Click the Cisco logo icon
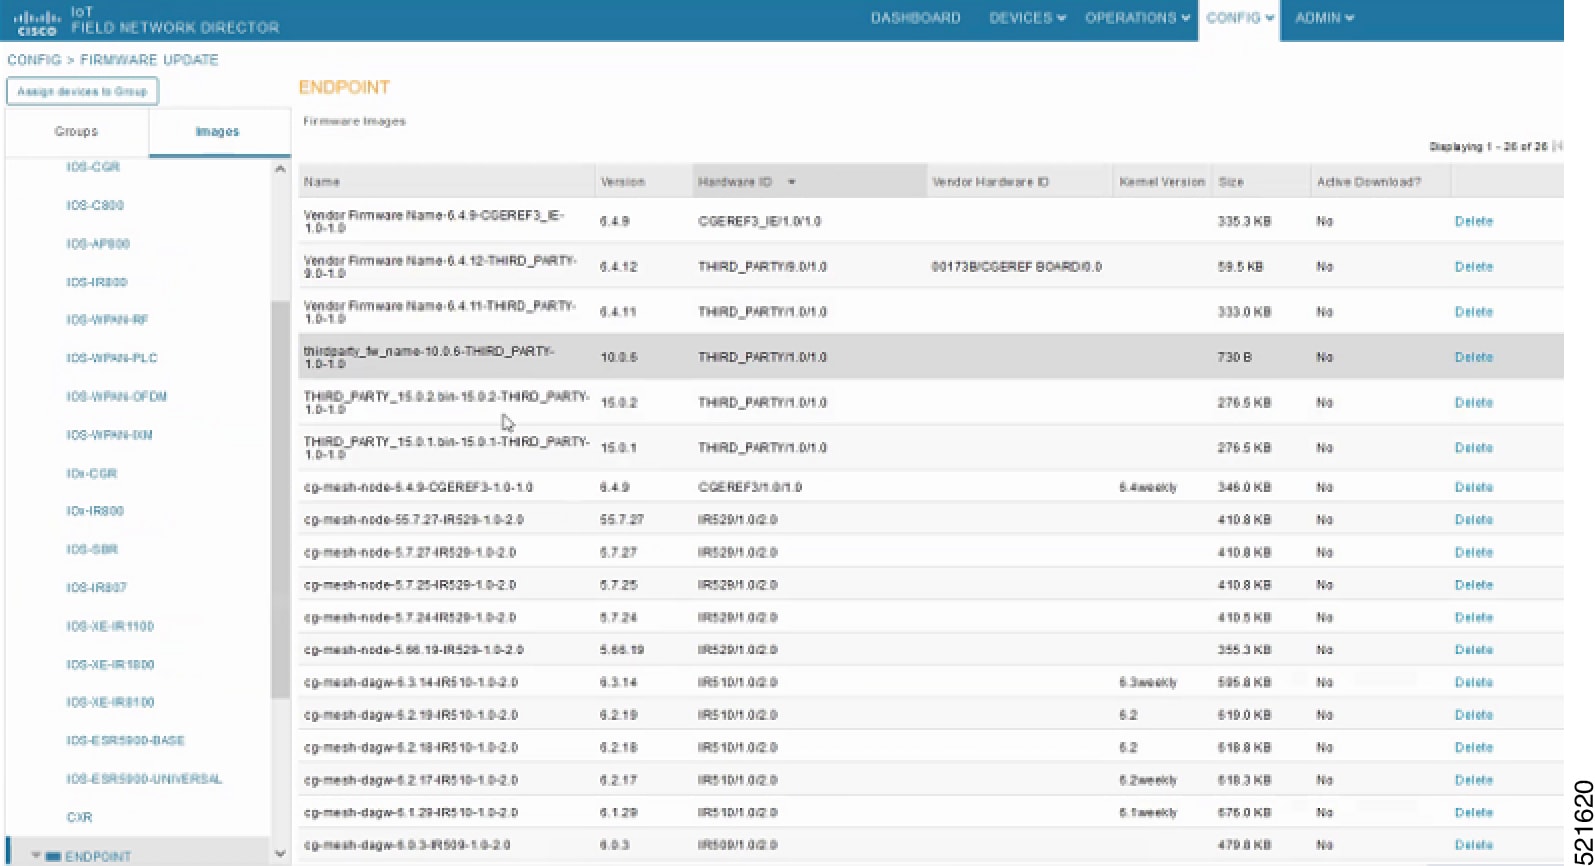 (x=37, y=22)
